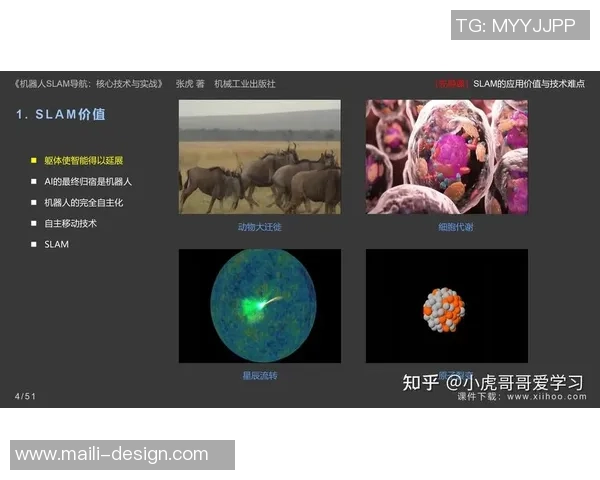
Task: Click the book title '《机器人SLAM导航:核心技术与实战》'
Action: click(x=88, y=83)
